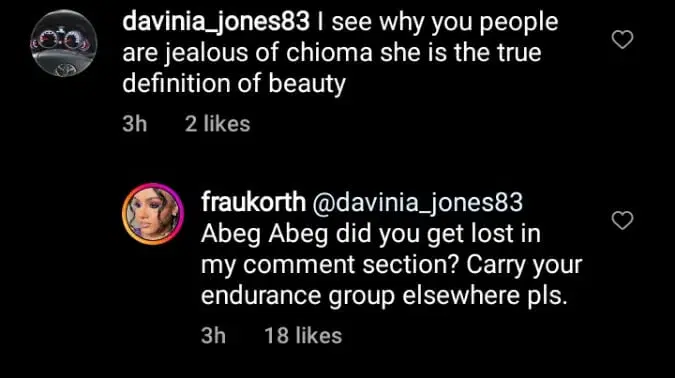Click the "my comment section? Carry your" line
Screen dimensions: 675x378
391,265
